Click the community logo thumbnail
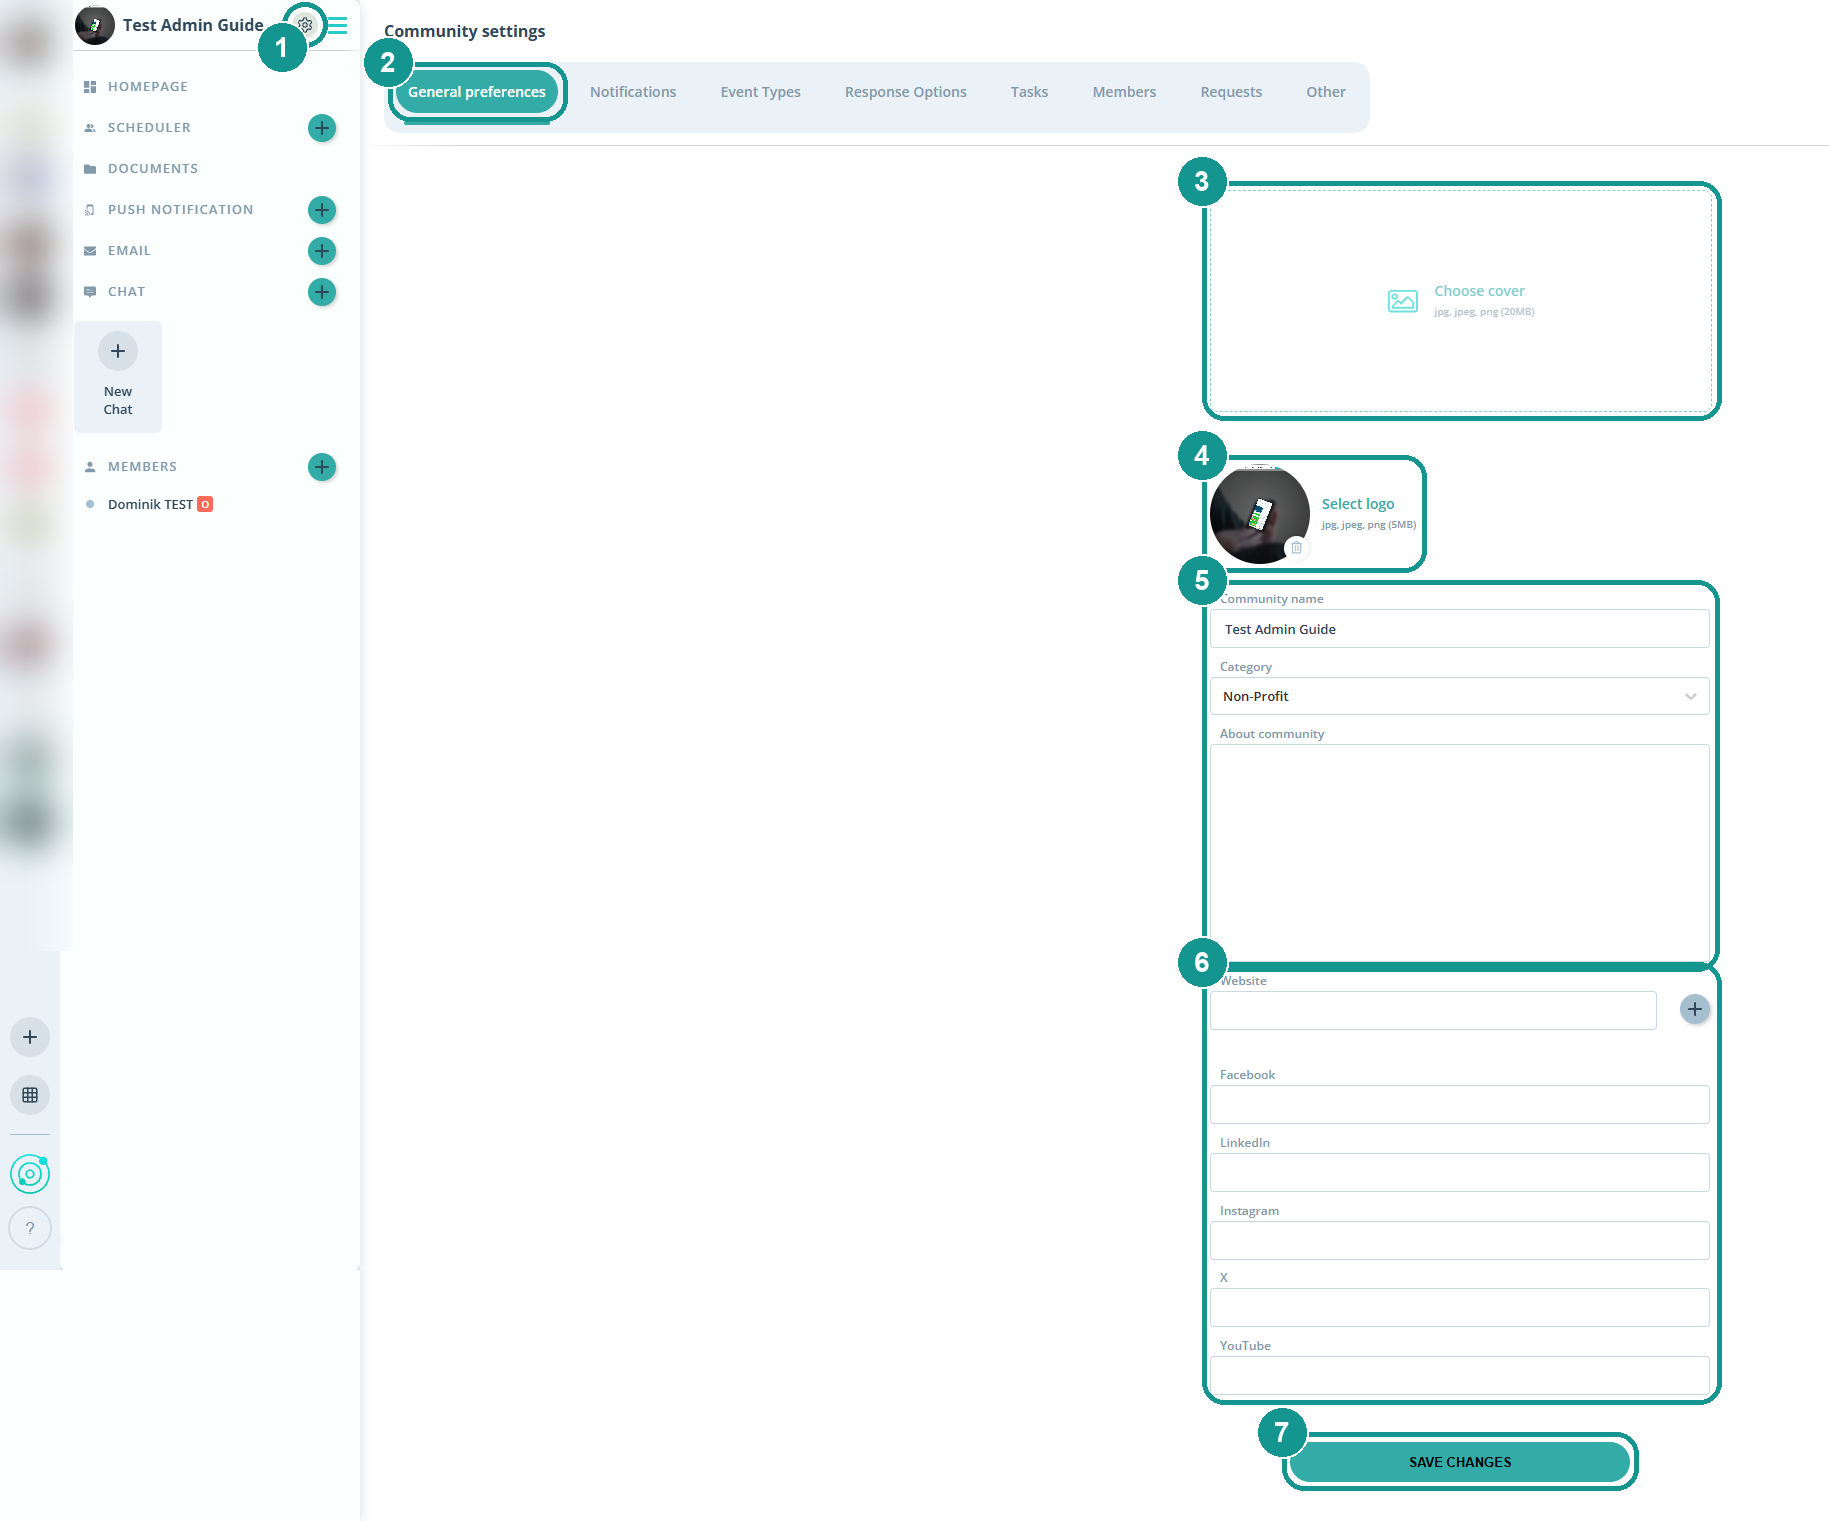 pos(1260,514)
